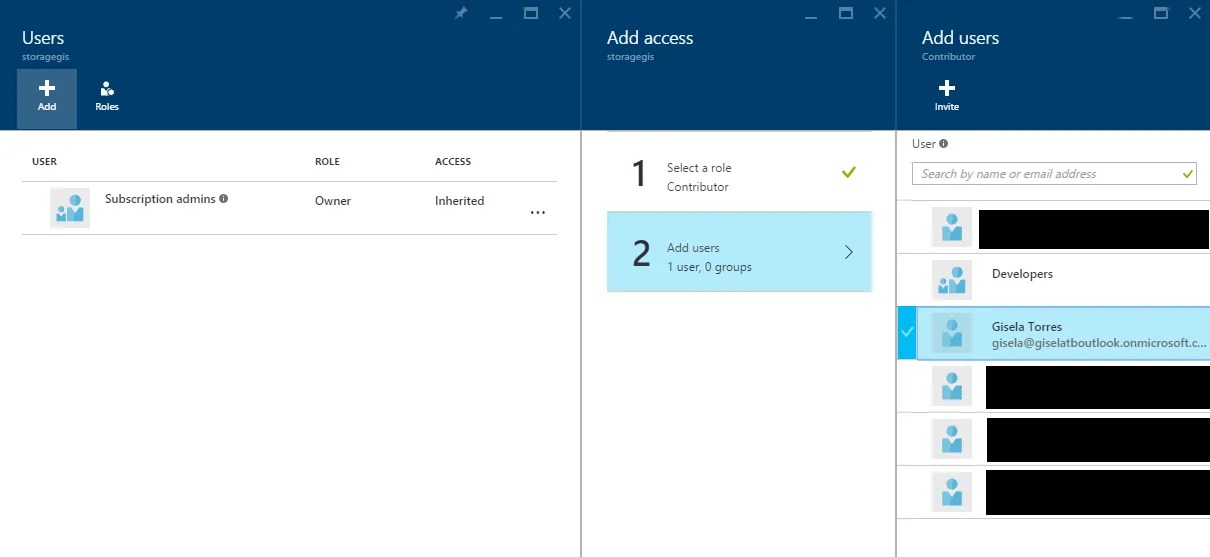Open step 2 Add users
Viewport: 1210px width, 557px height.
pyautogui.click(x=739, y=252)
